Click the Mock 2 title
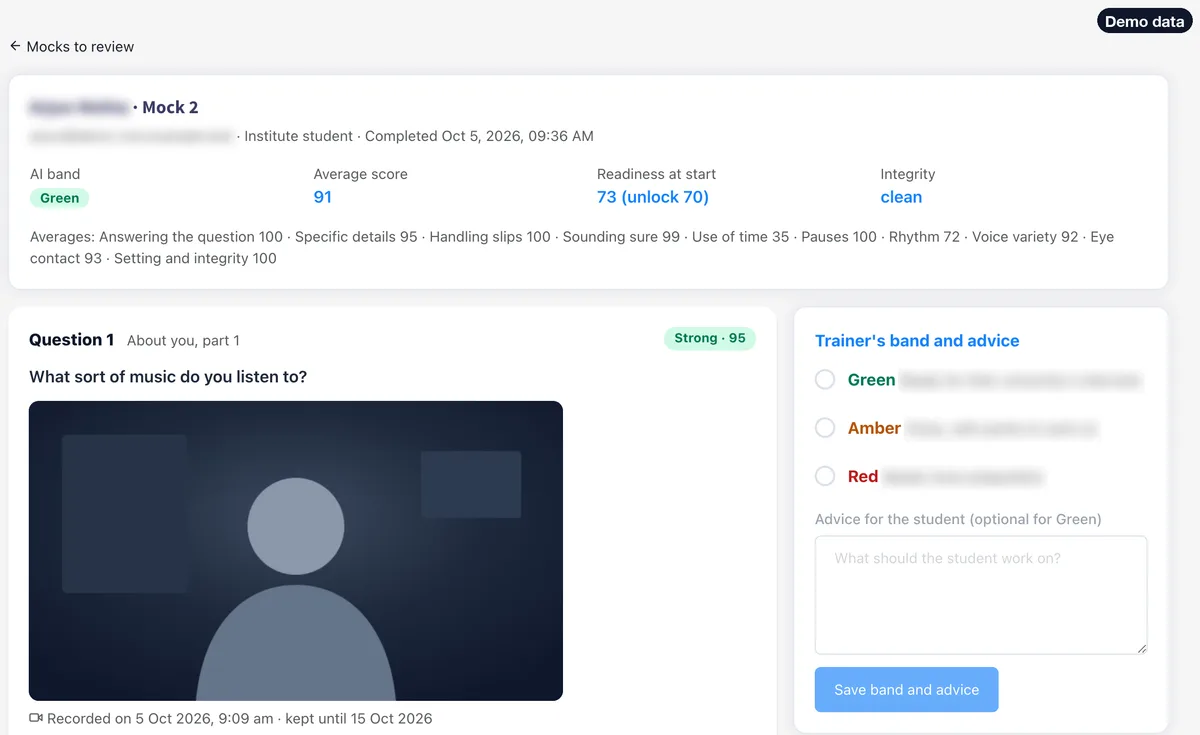This screenshot has height=735, width=1200. 170,107
